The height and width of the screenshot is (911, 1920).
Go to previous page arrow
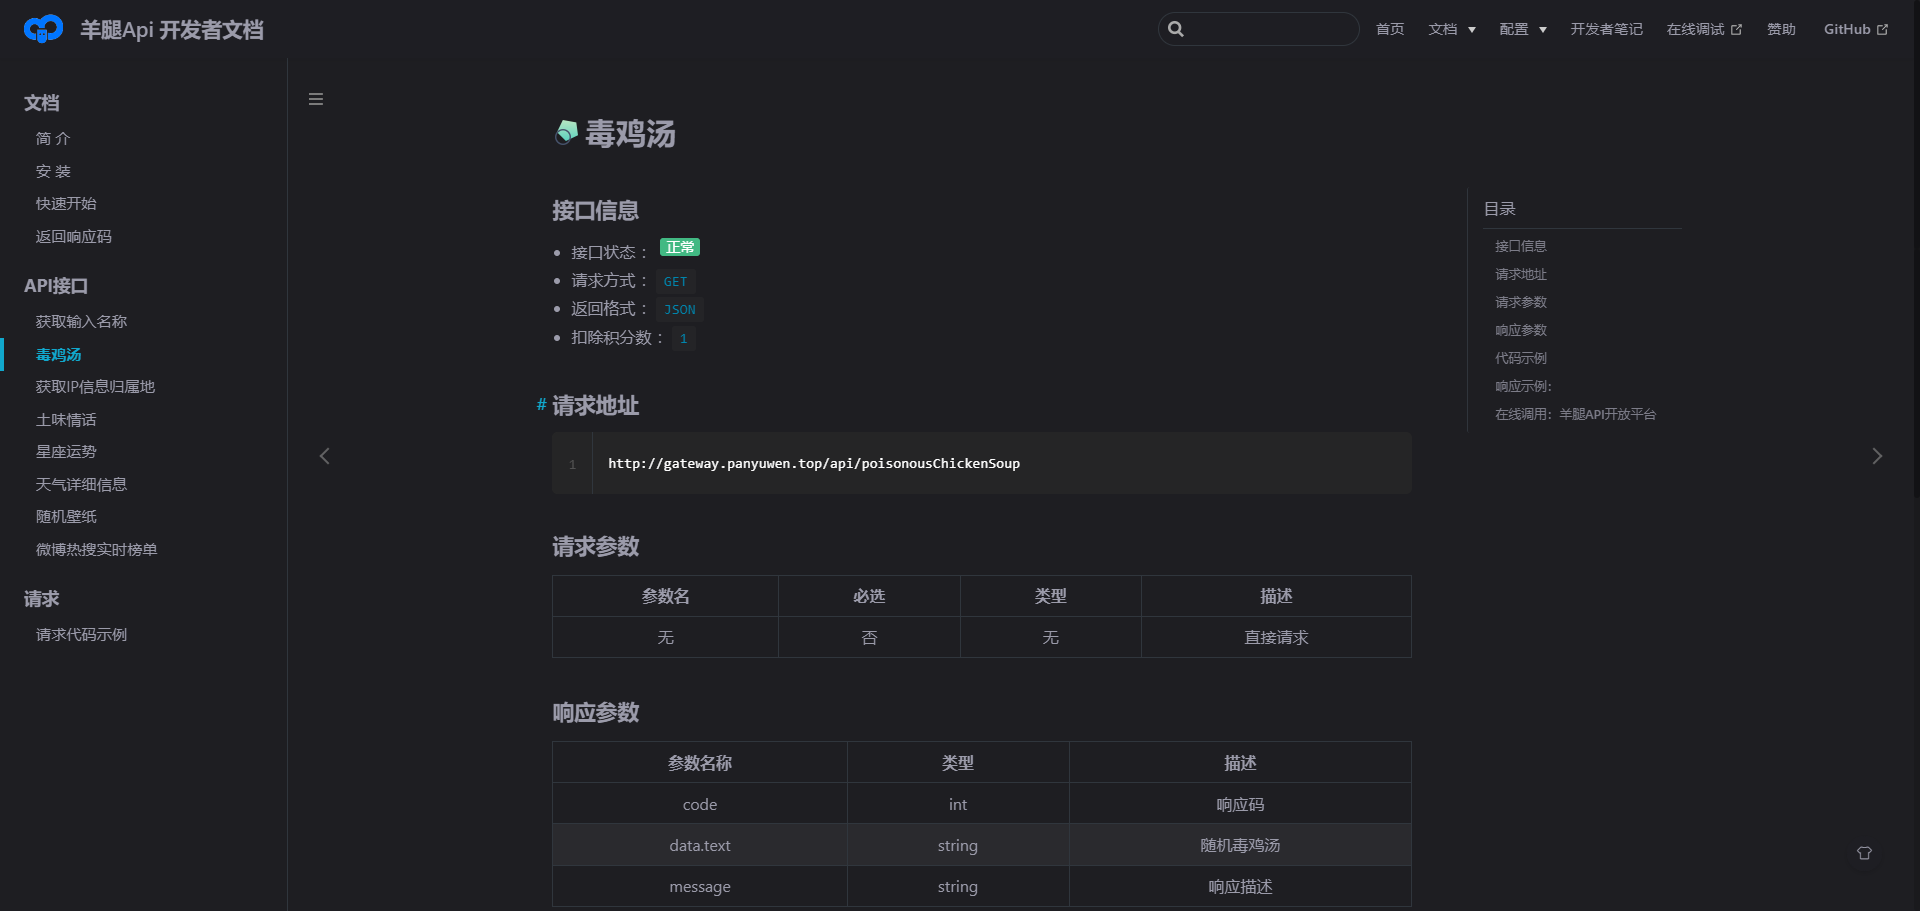pos(324,456)
